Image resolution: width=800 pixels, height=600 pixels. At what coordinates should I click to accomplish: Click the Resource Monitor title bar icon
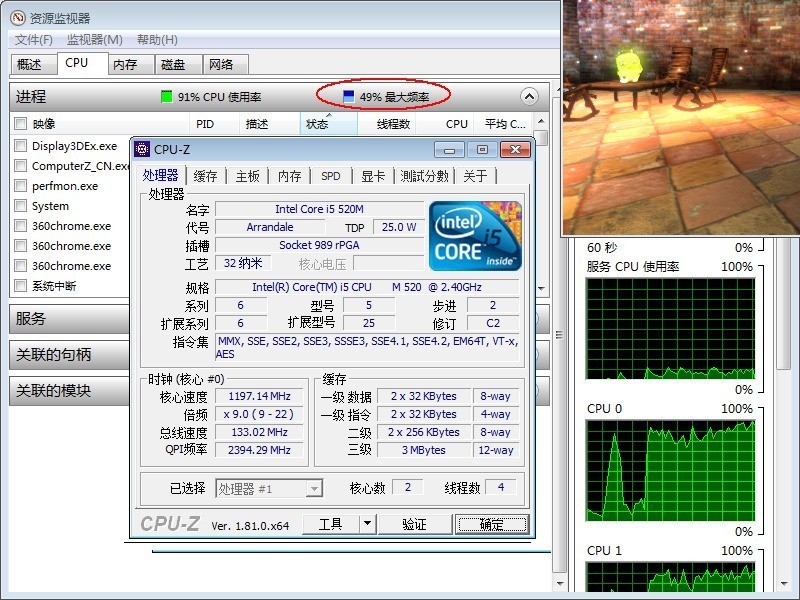point(18,18)
